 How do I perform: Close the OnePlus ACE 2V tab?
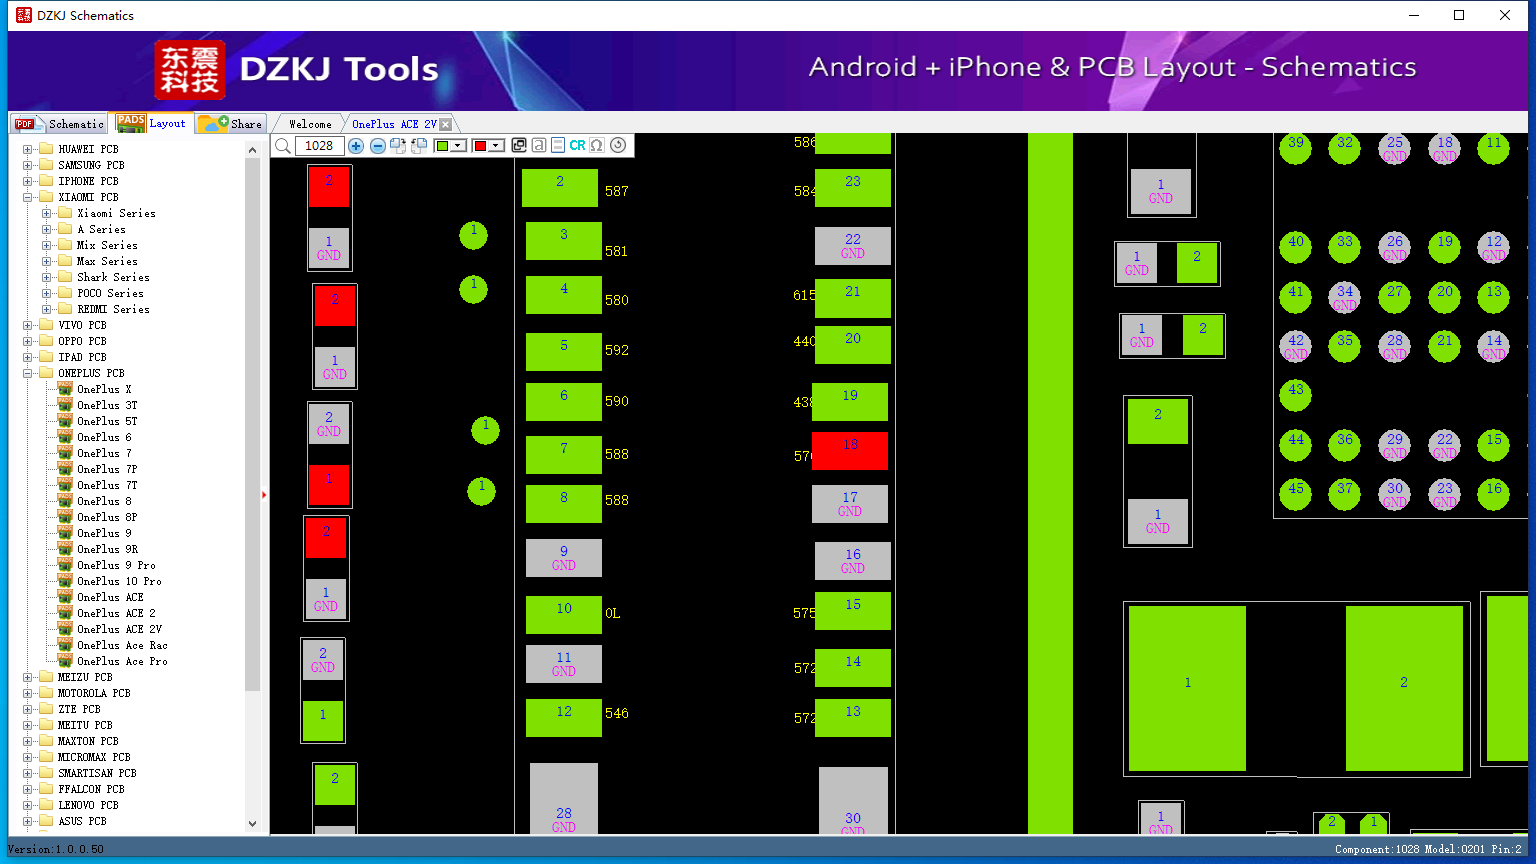click(x=446, y=124)
